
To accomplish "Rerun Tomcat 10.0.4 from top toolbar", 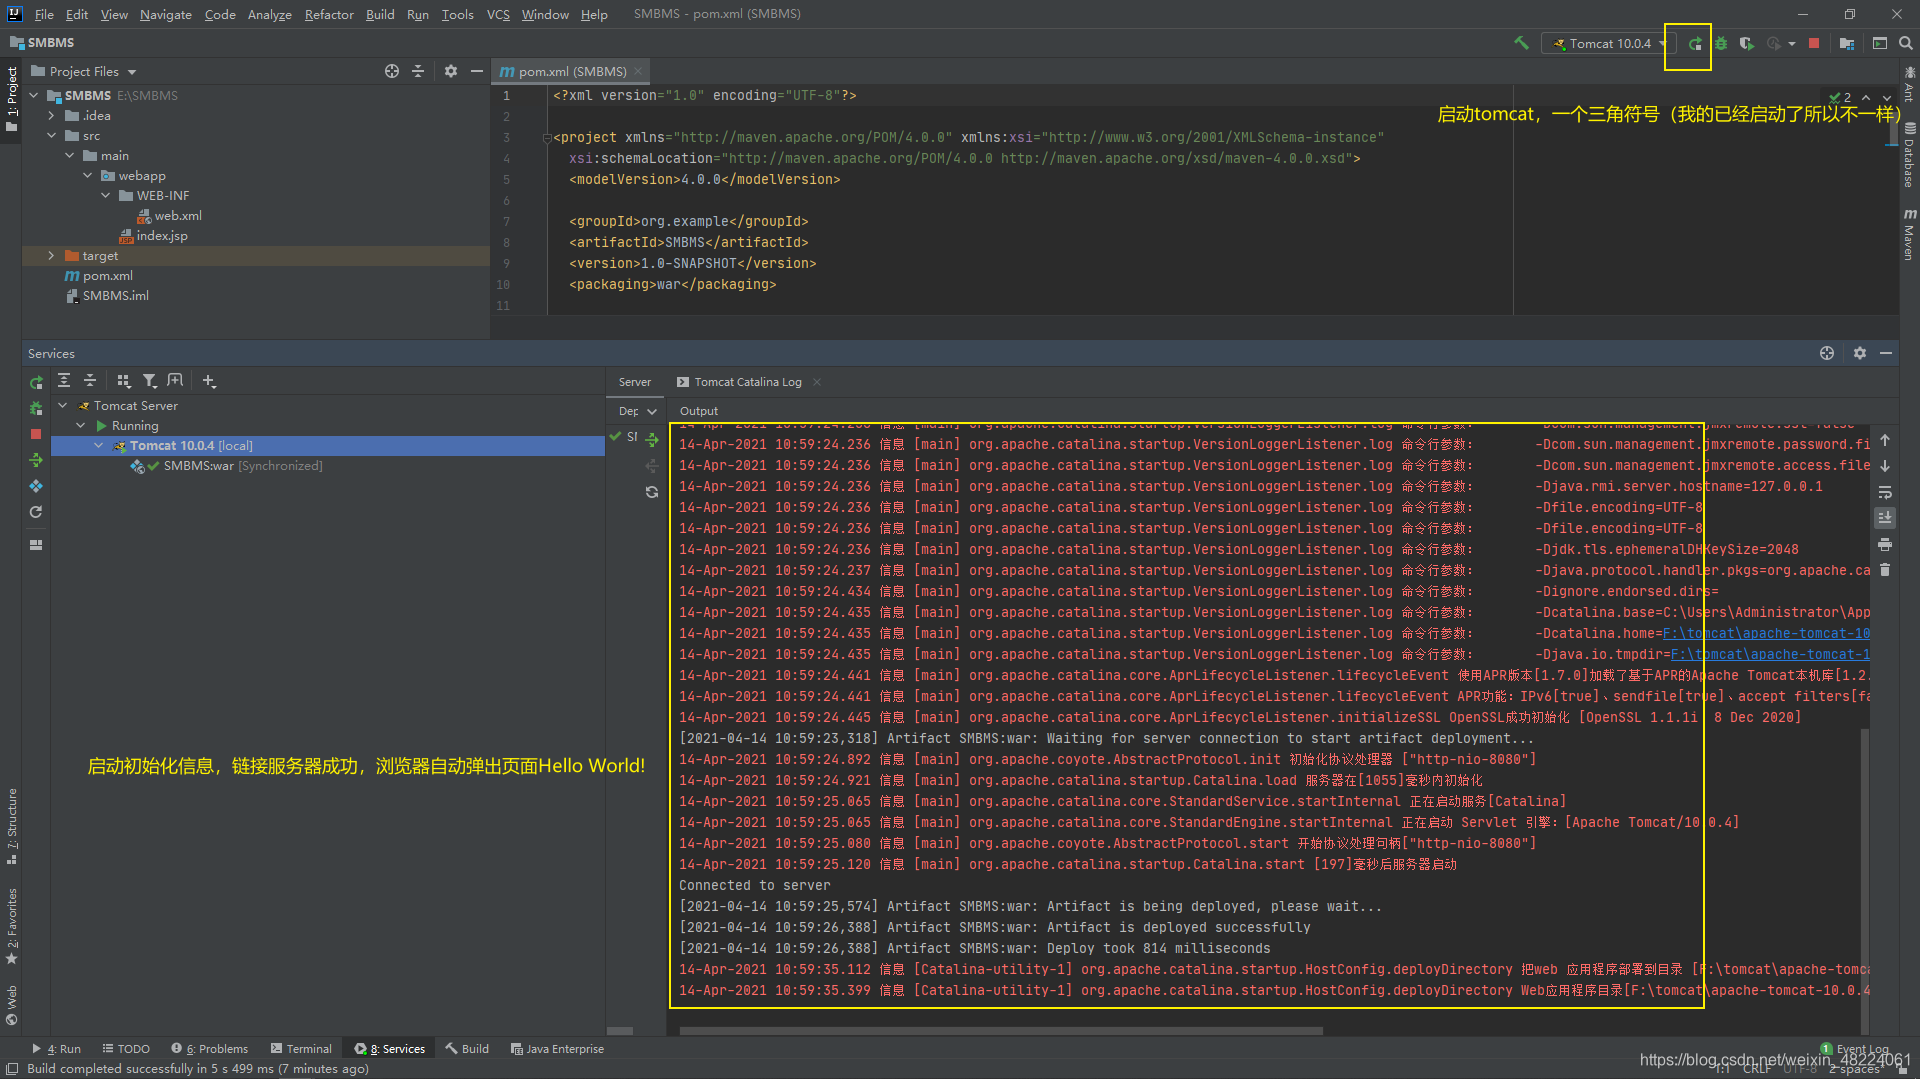I will coord(1695,44).
